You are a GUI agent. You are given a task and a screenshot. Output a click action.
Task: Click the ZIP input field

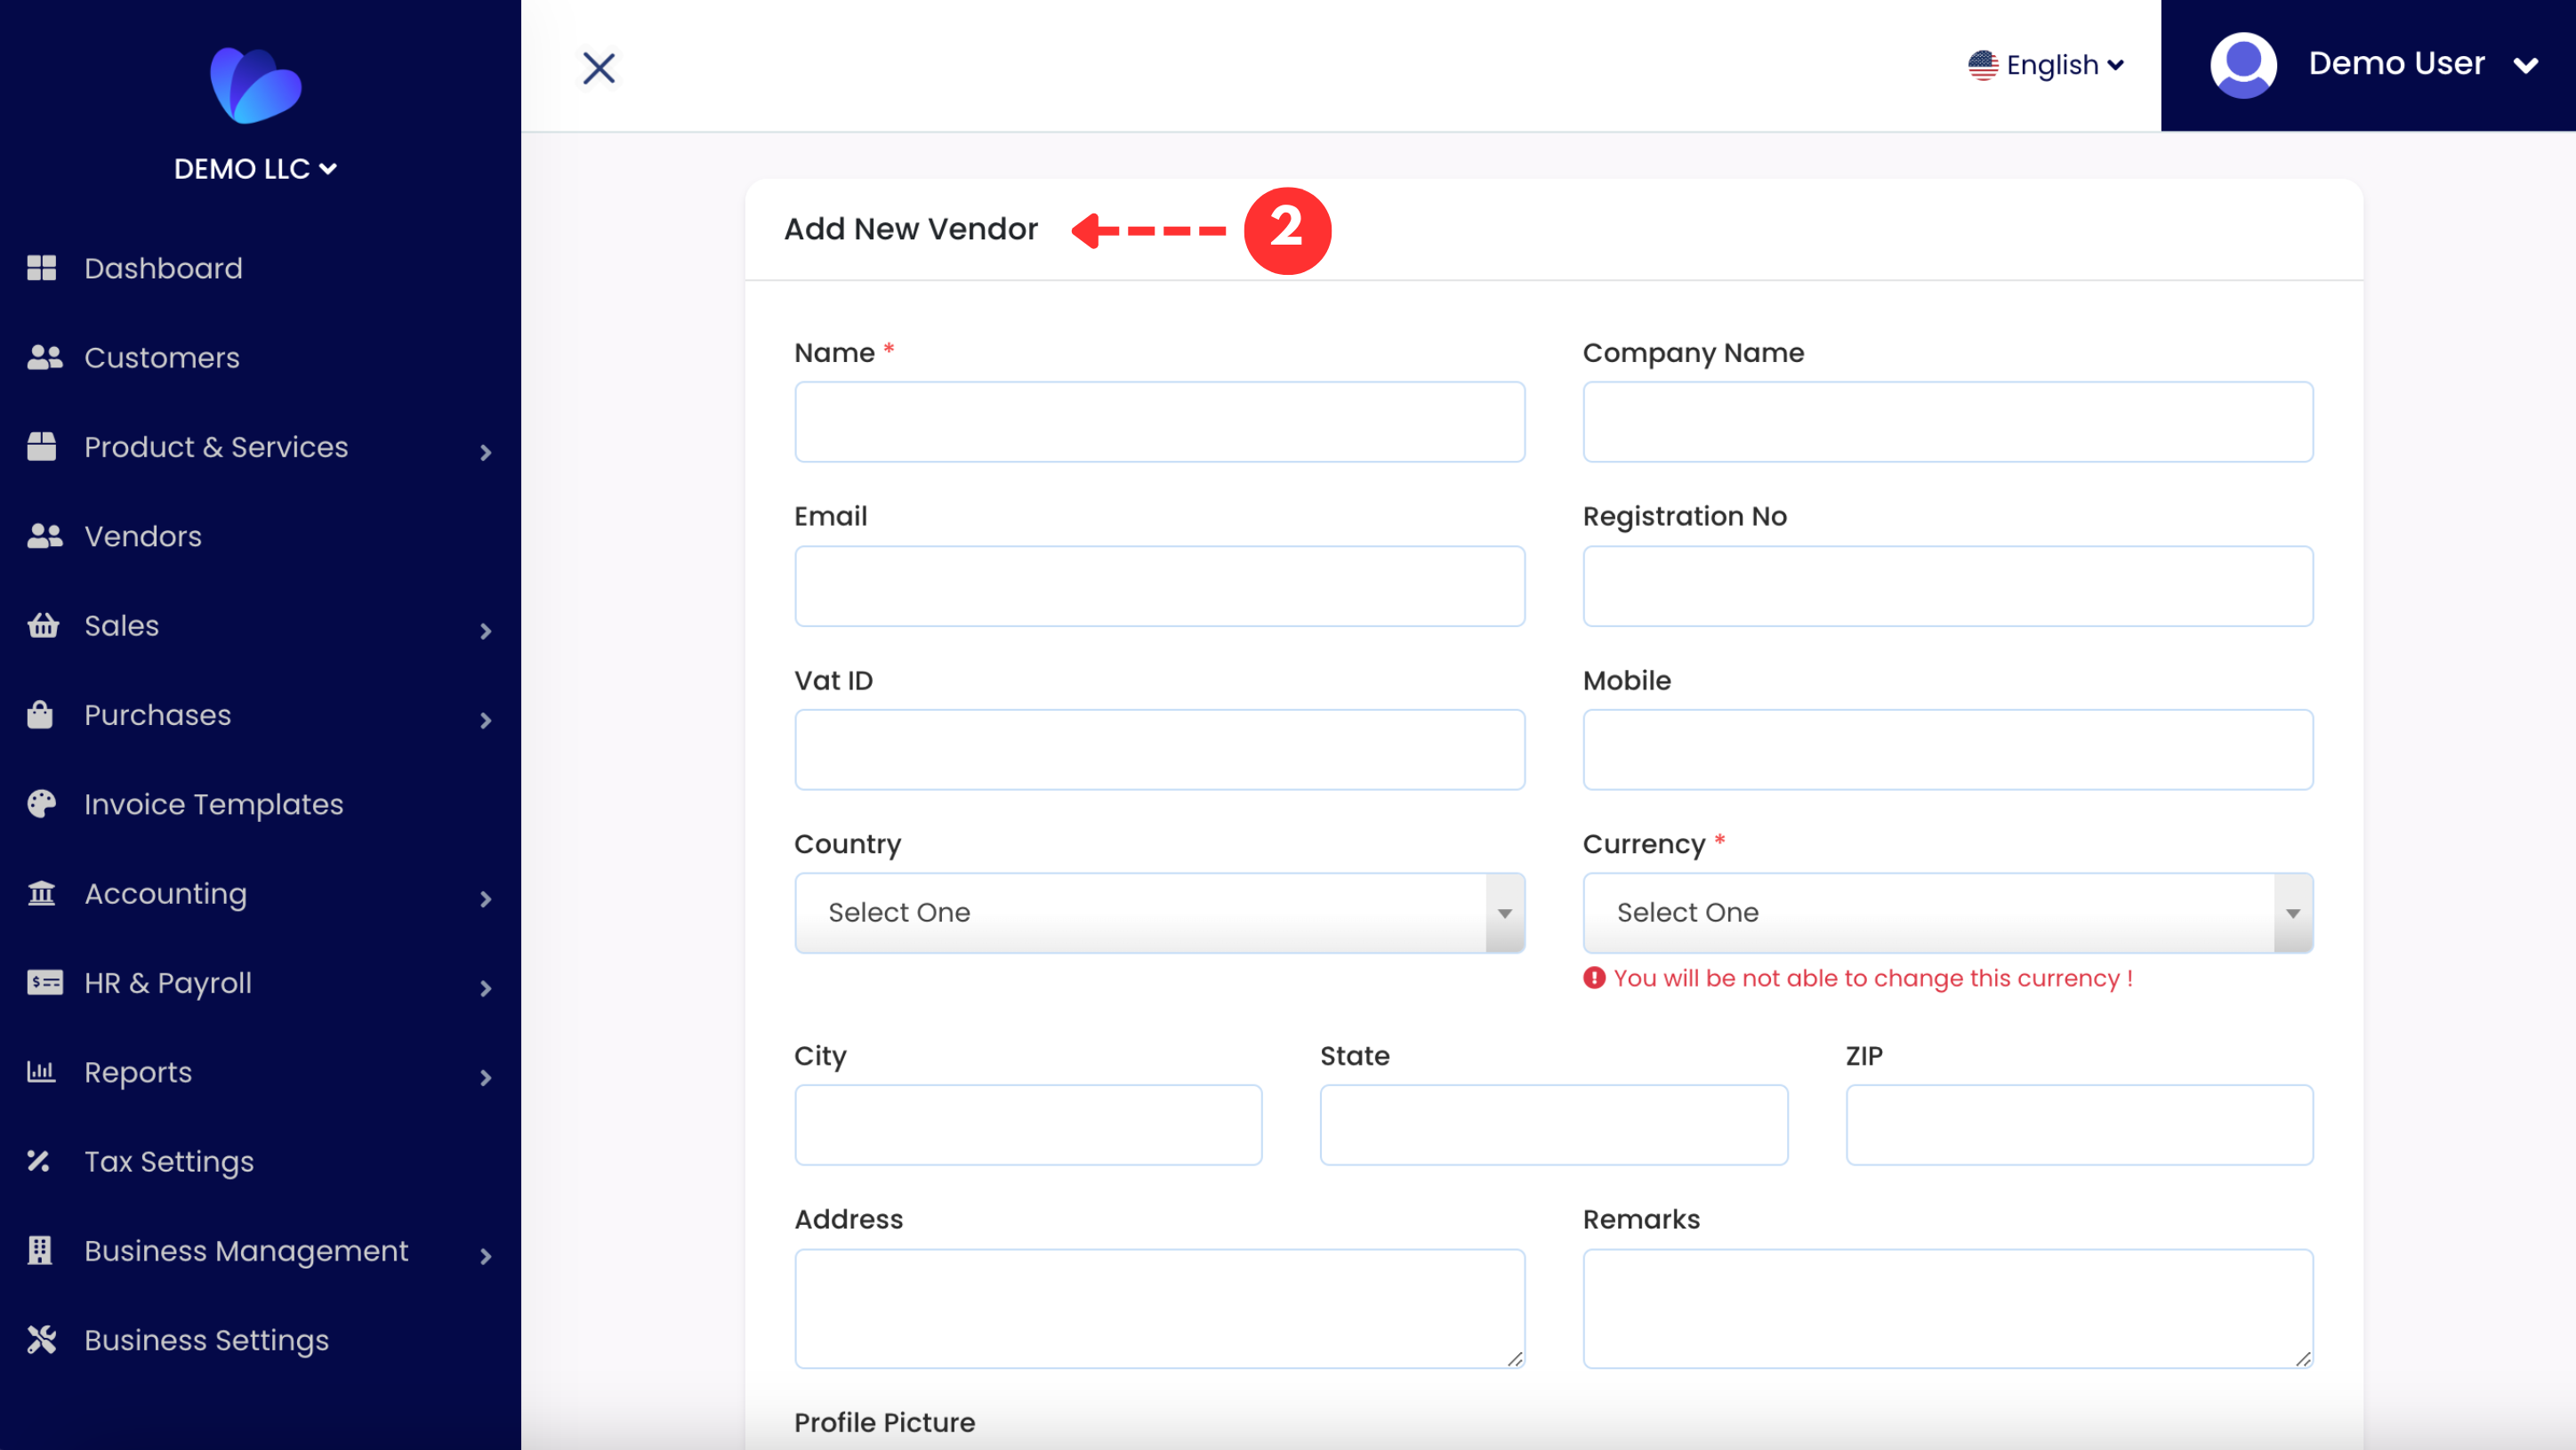2079,1124
